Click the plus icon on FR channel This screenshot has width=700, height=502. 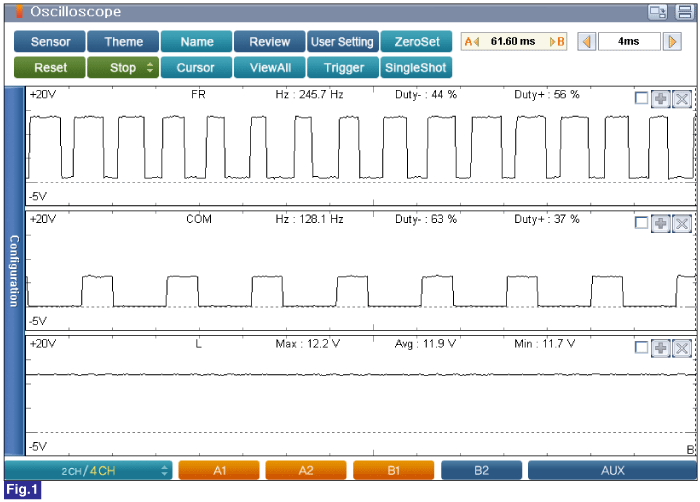(x=661, y=98)
